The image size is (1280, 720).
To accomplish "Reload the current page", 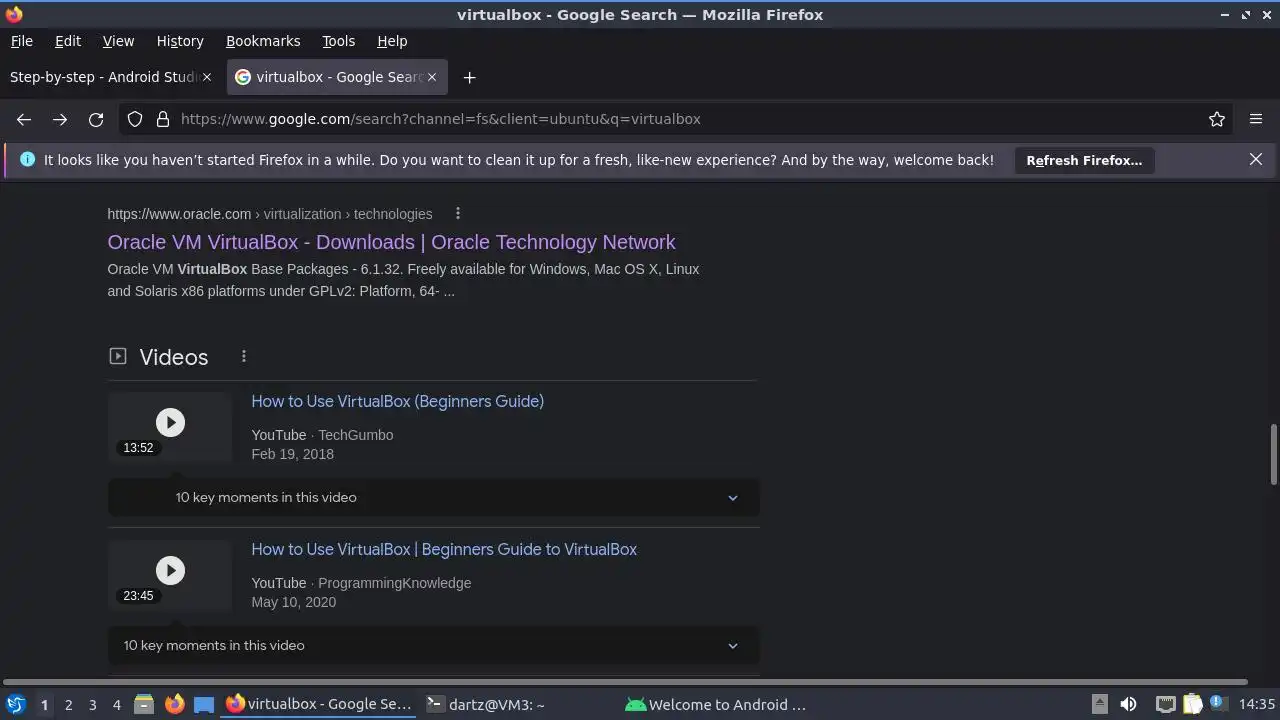I will click(x=96, y=119).
